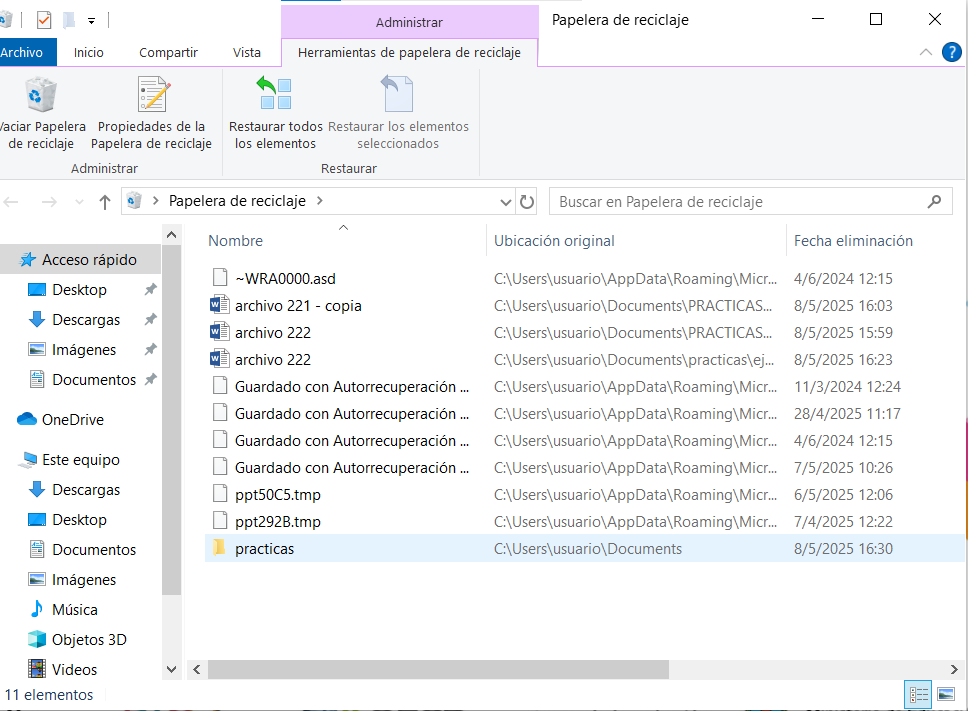
Task: Open the address bar history dropdown
Action: [x=506, y=202]
